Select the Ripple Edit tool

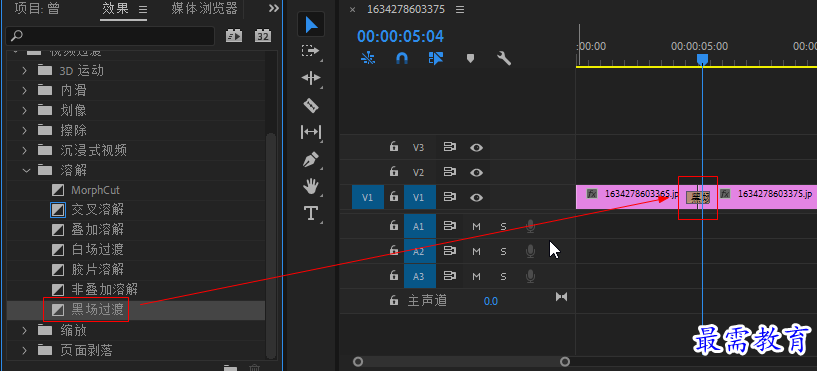[311, 78]
